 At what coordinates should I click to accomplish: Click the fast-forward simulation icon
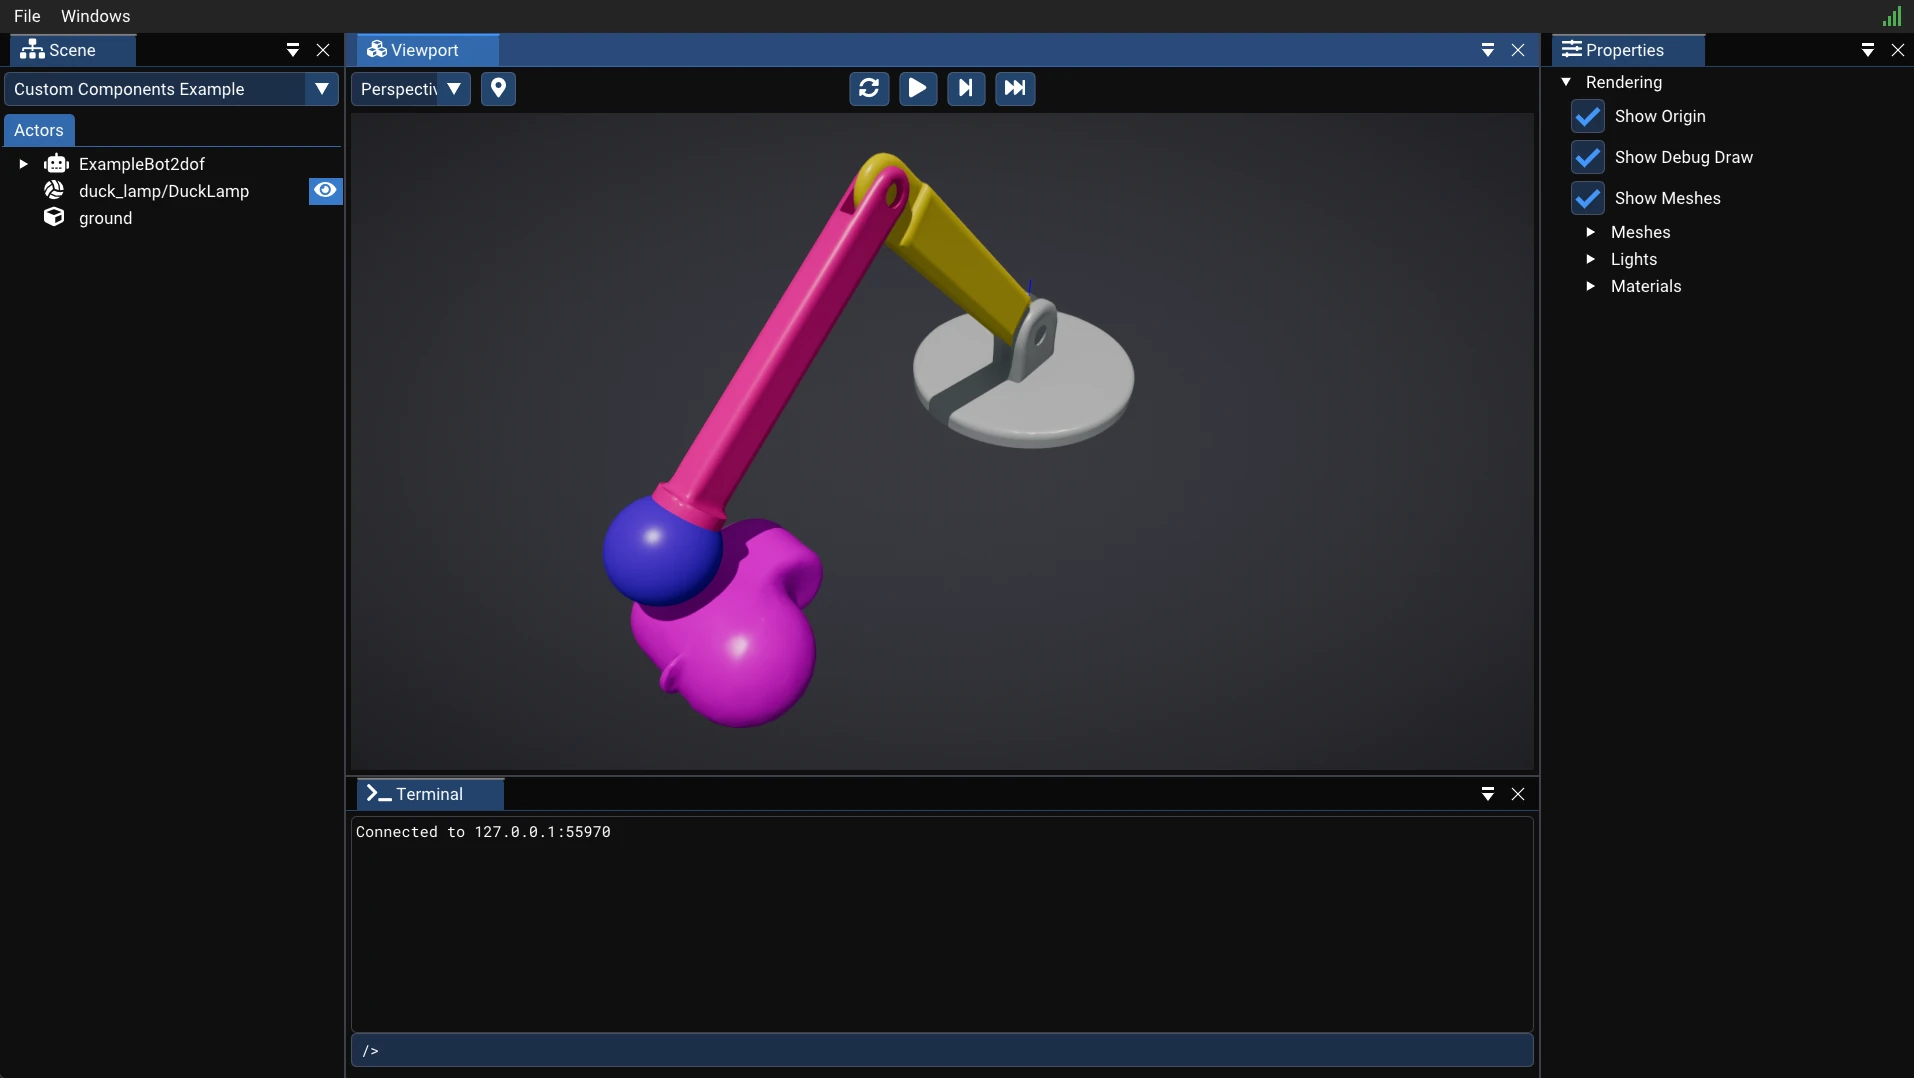coord(1015,88)
